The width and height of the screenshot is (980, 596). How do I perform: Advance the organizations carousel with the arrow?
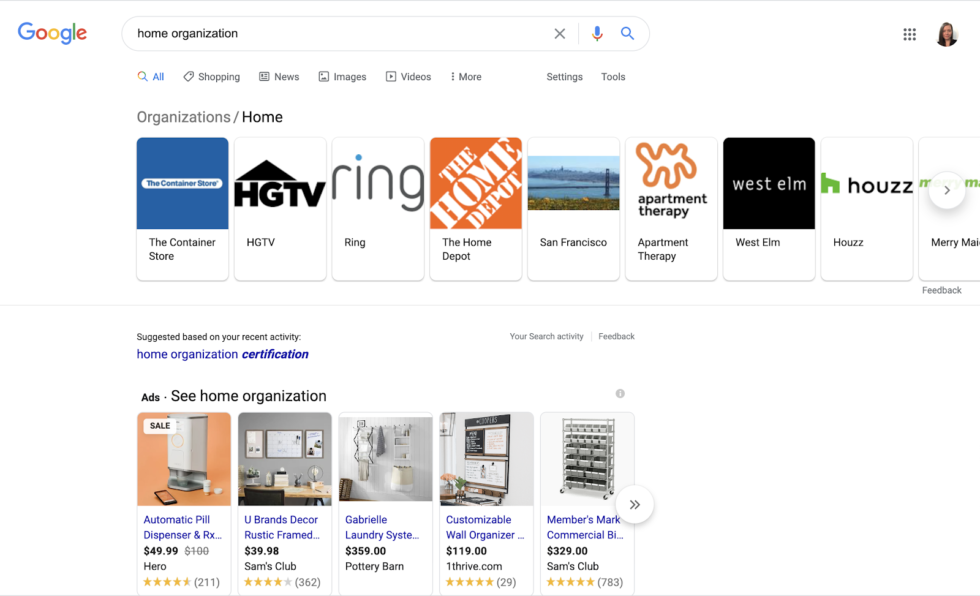pos(947,190)
